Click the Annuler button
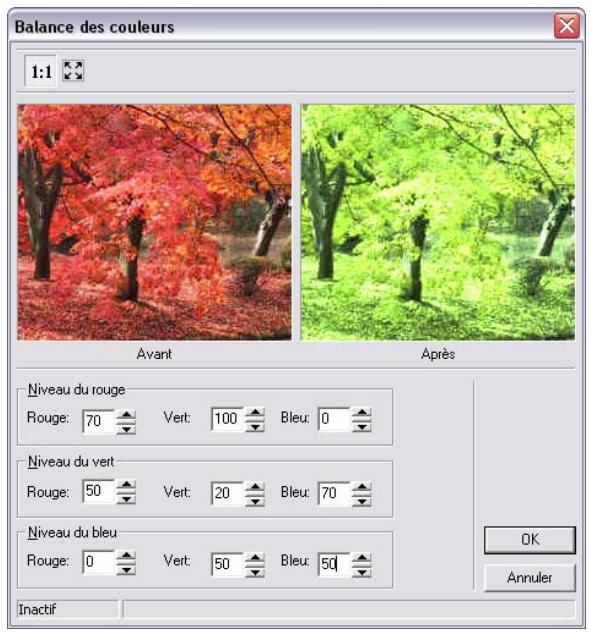 pyautogui.click(x=530, y=578)
